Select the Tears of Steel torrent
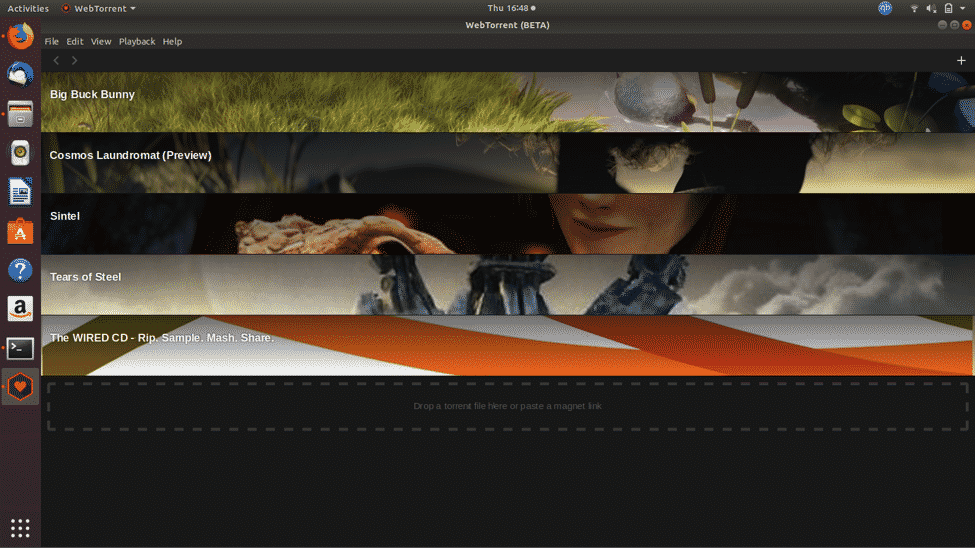Image resolution: width=975 pixels, height=548 pixels. [x=507, y=285]
